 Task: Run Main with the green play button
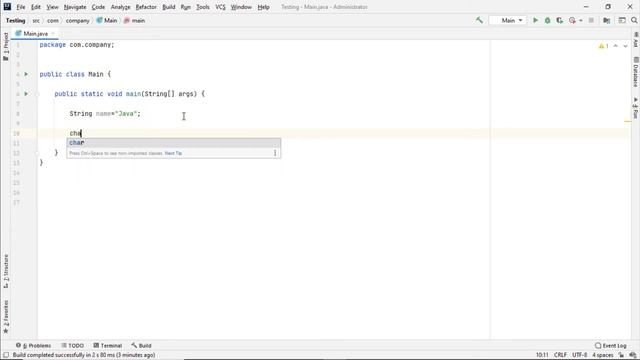[535, 20]
